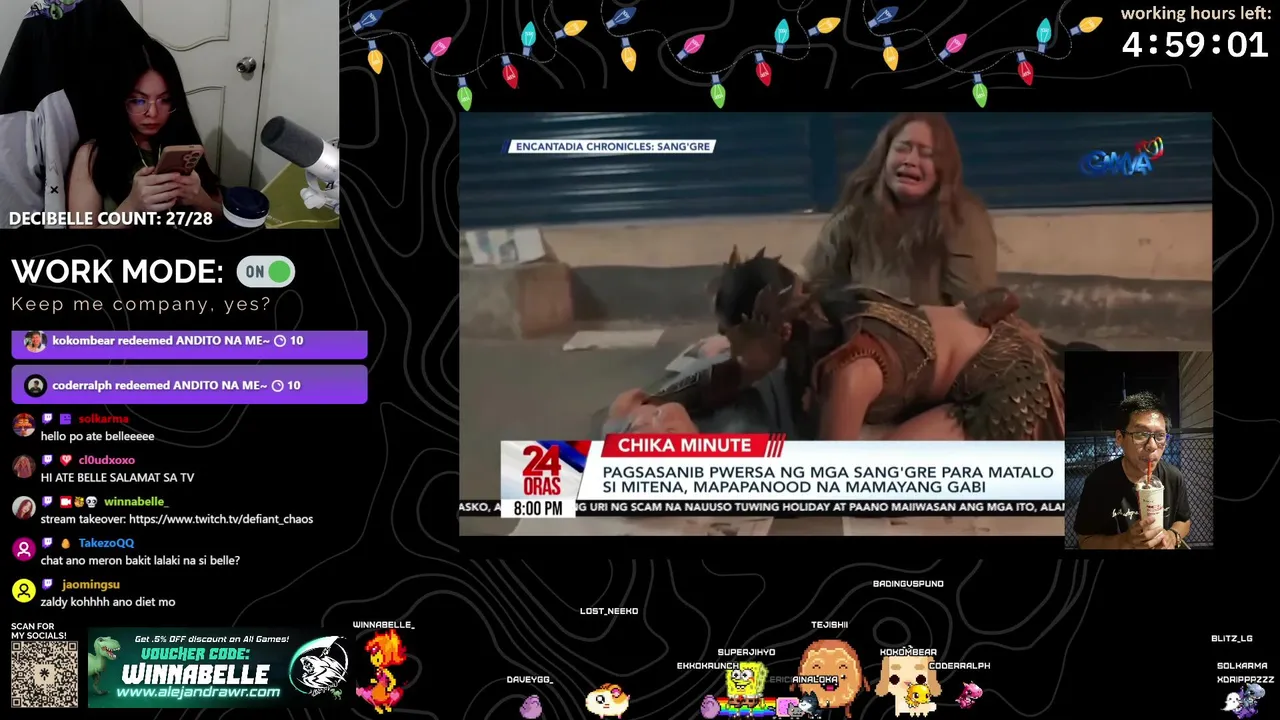Click the SOLKARMA name label at bottom right

pos(1242,666)
